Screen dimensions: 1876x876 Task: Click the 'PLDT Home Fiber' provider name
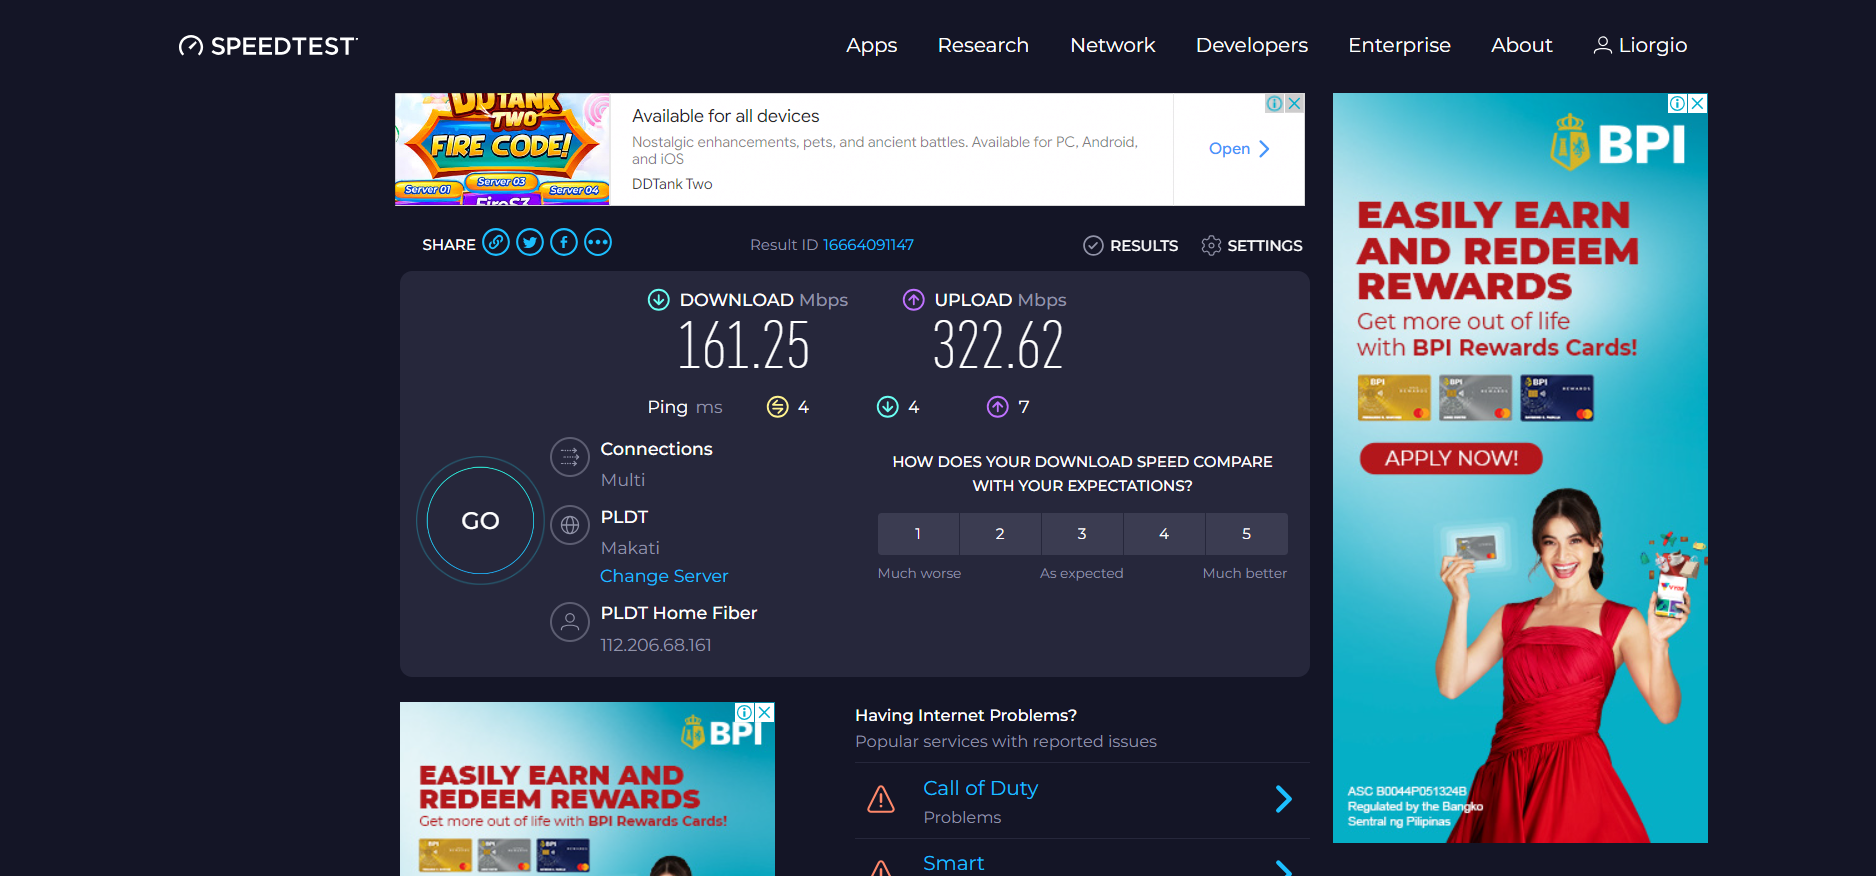coord(679,613)
